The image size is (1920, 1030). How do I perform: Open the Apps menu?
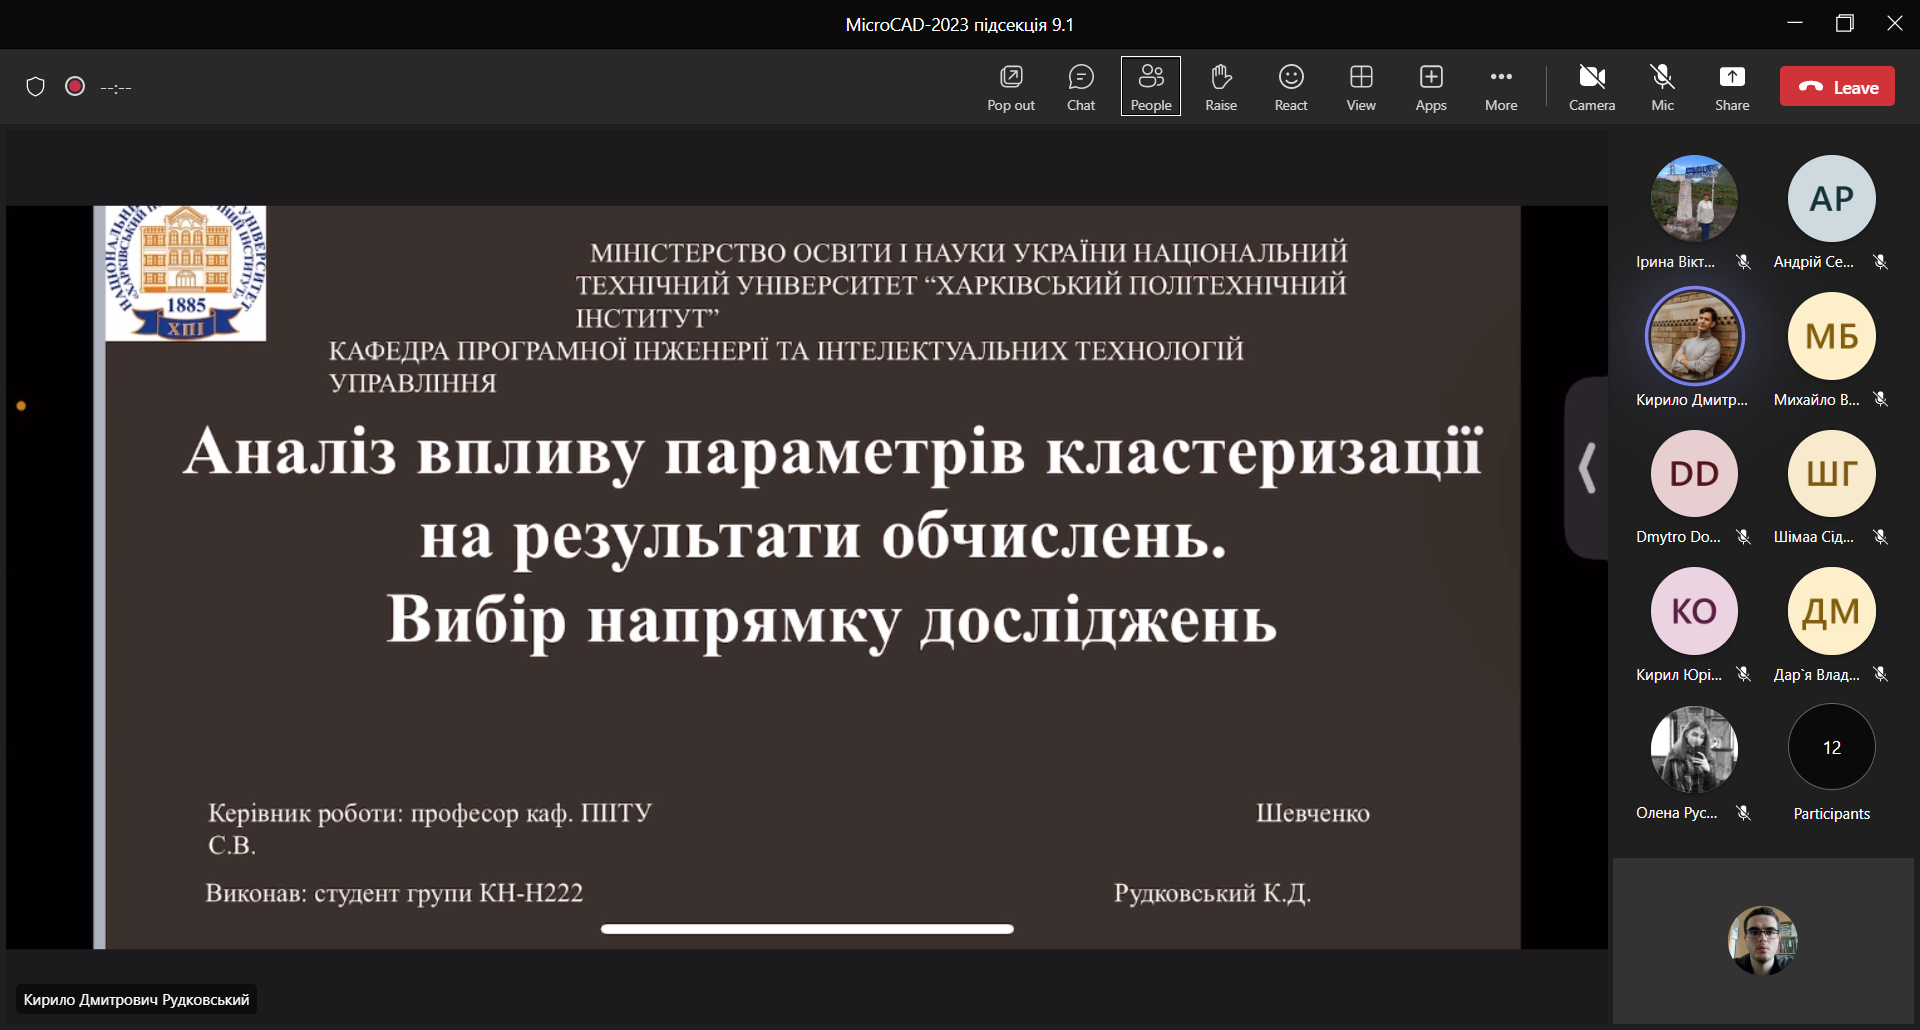click(1430, 87)
